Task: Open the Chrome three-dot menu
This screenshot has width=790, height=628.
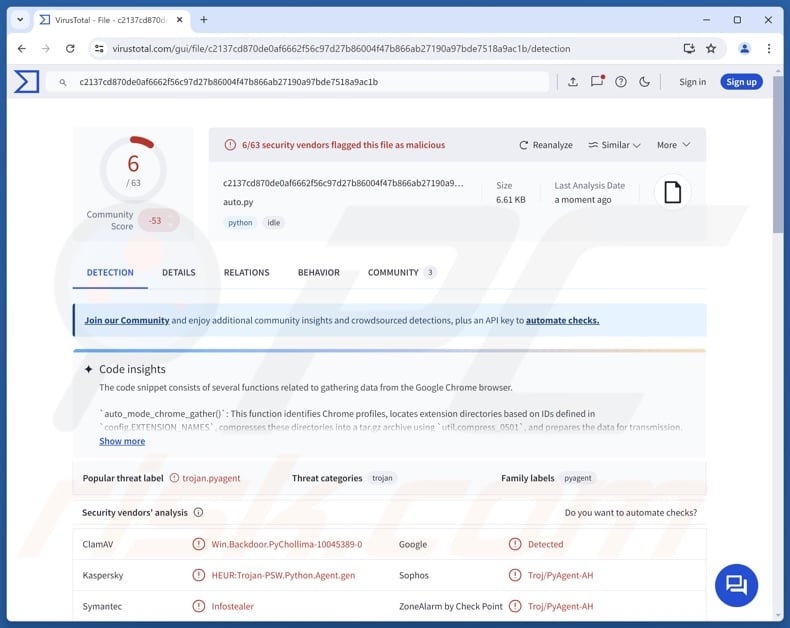Action: [769, 48]
